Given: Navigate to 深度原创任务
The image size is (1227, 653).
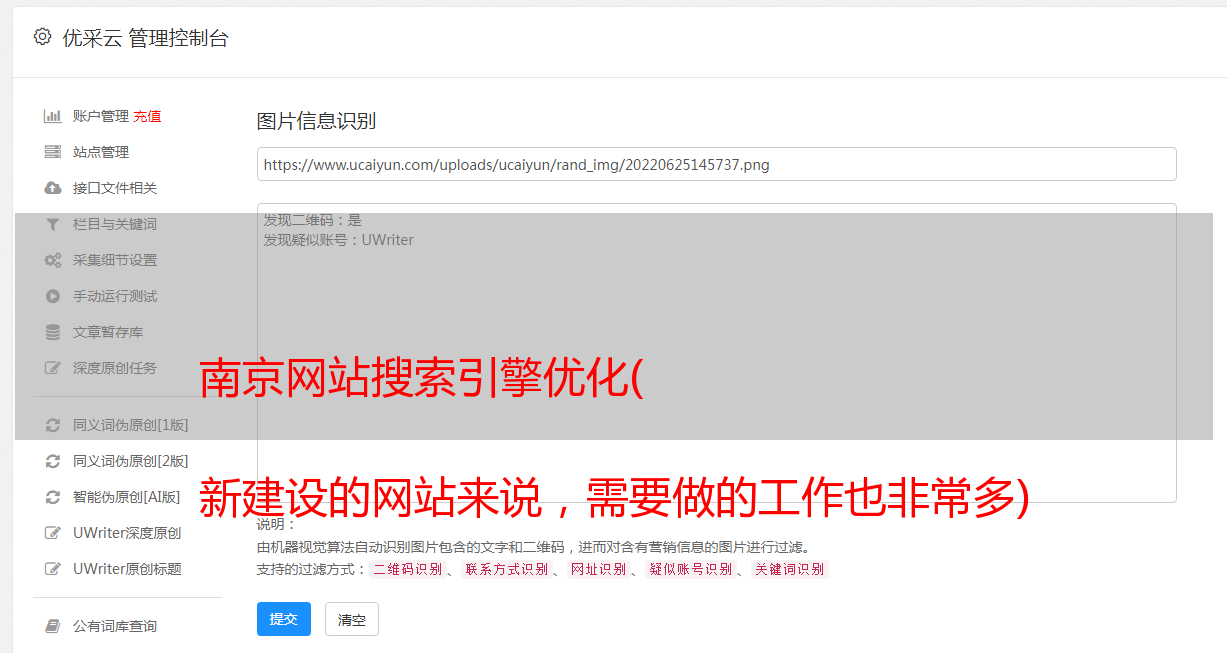Looking at the screenshot, I should (115, 368).
